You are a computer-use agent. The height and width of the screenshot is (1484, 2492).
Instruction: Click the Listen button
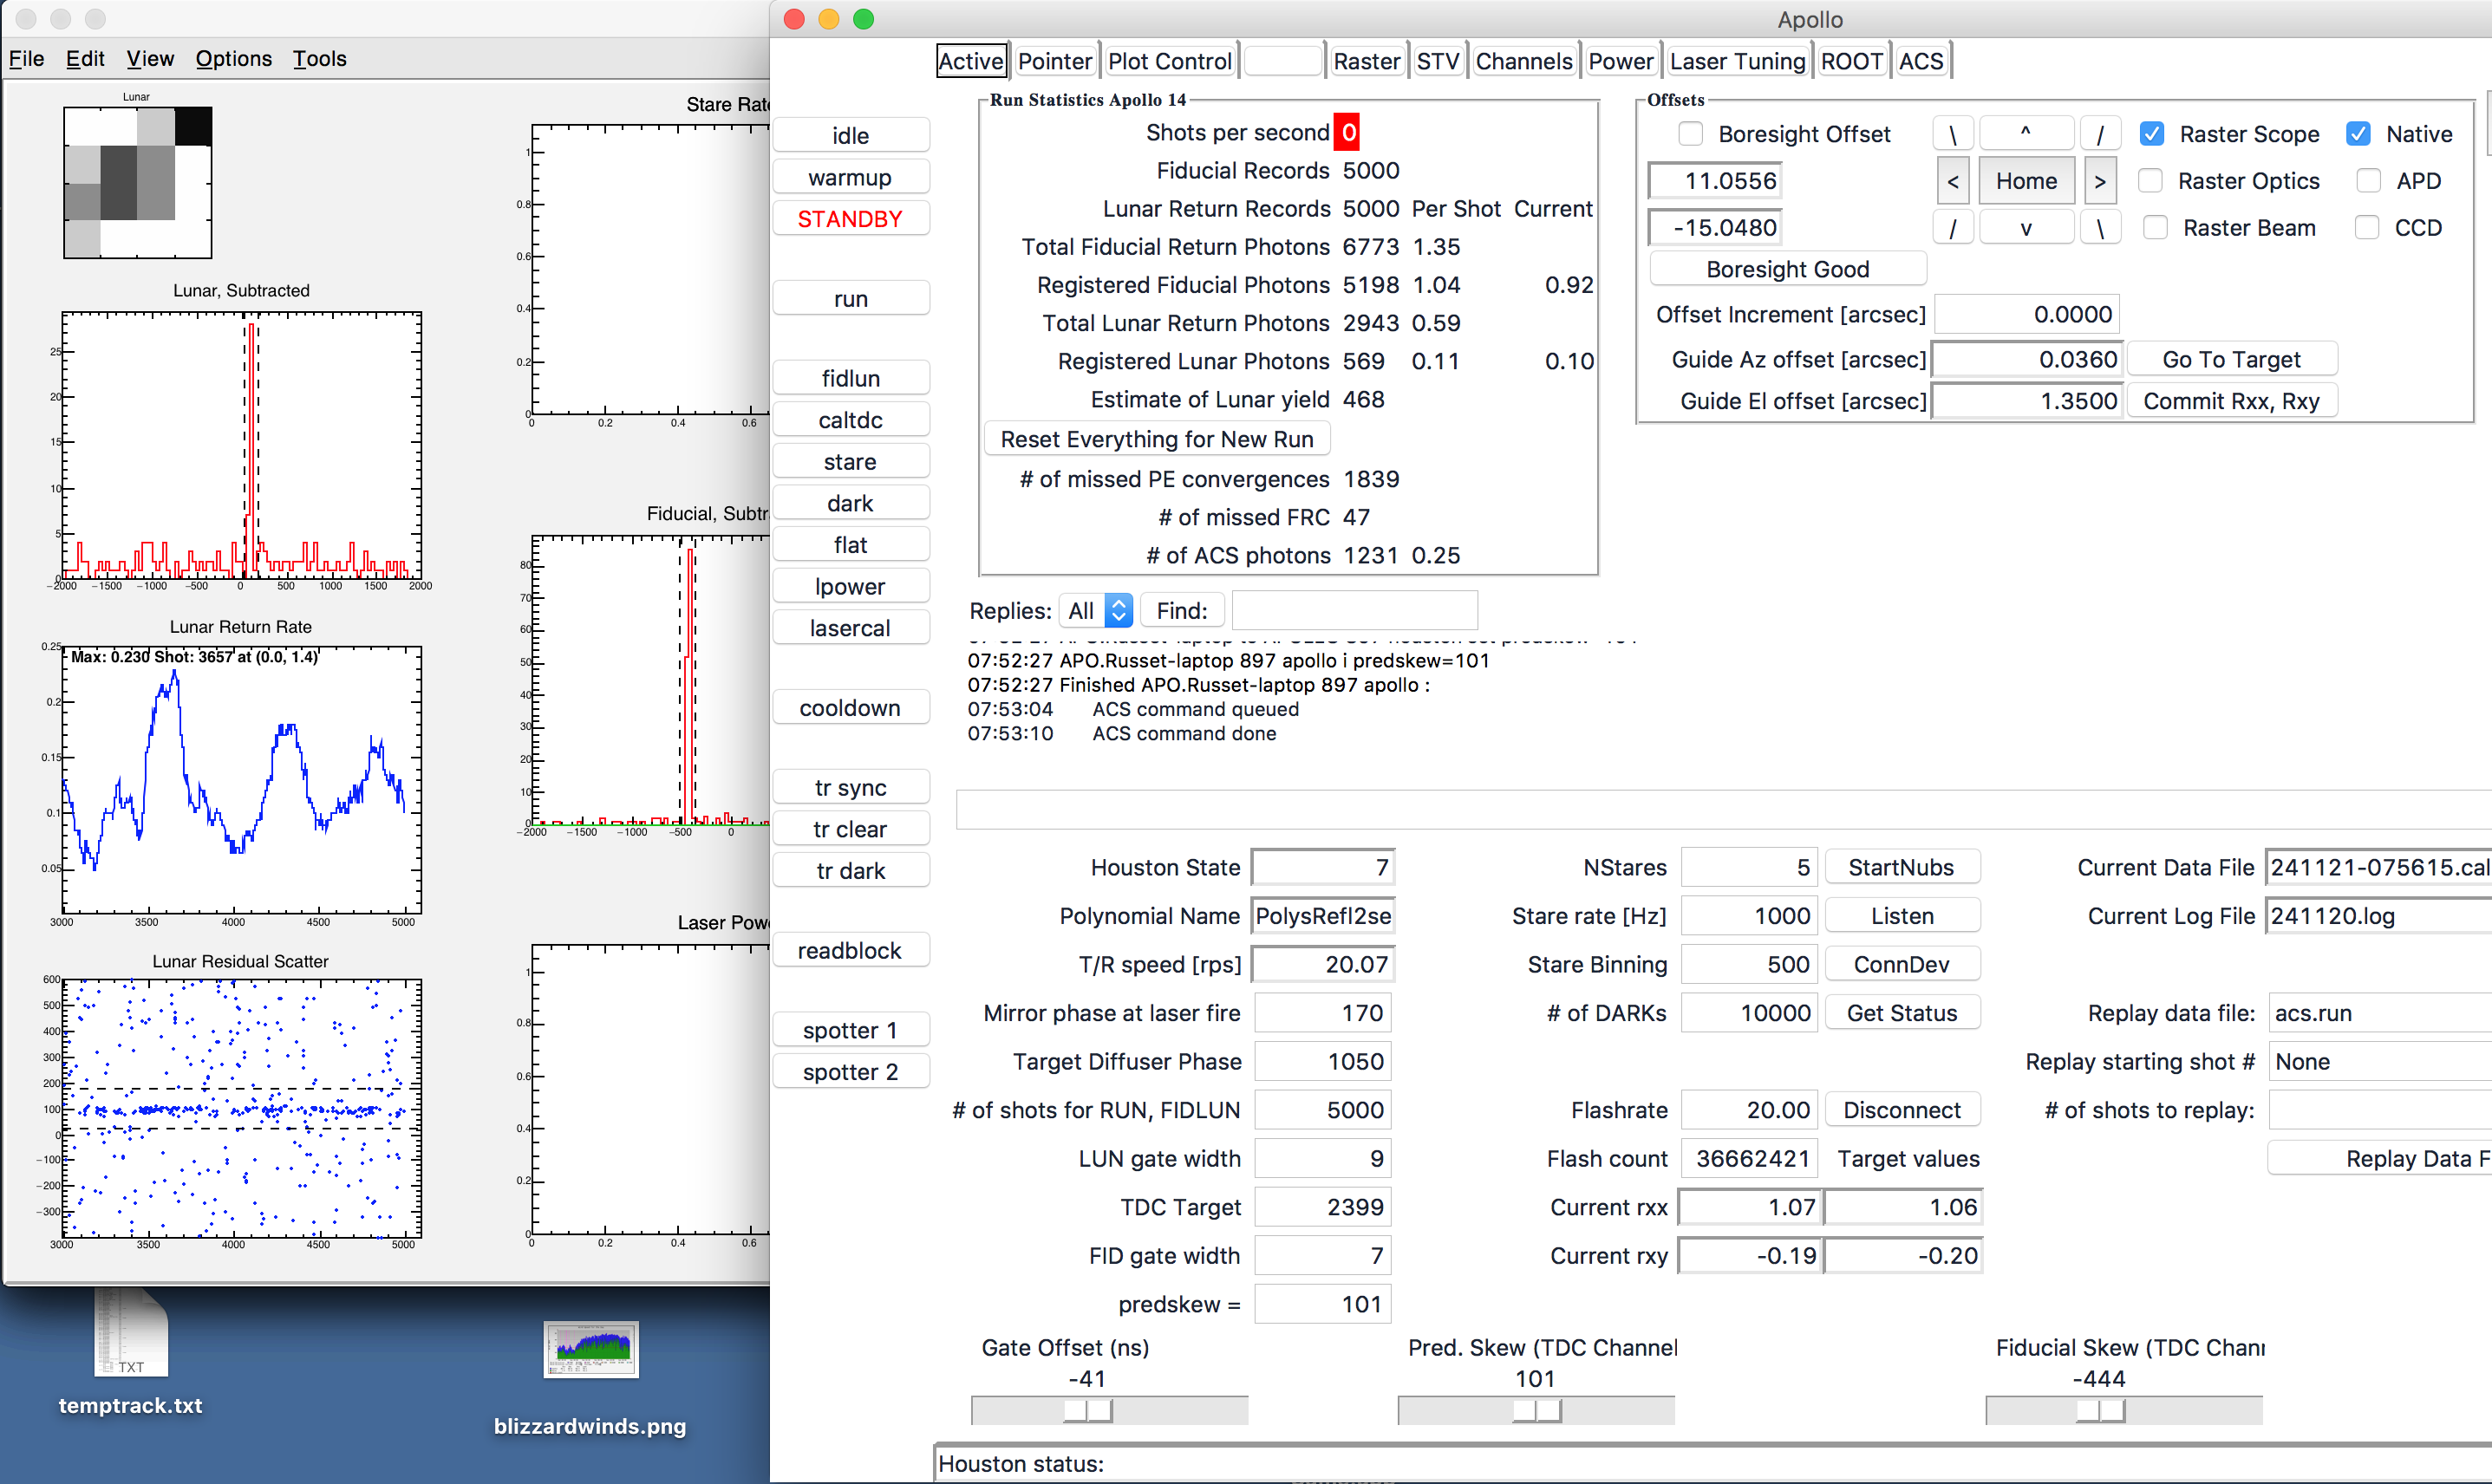1901,916
